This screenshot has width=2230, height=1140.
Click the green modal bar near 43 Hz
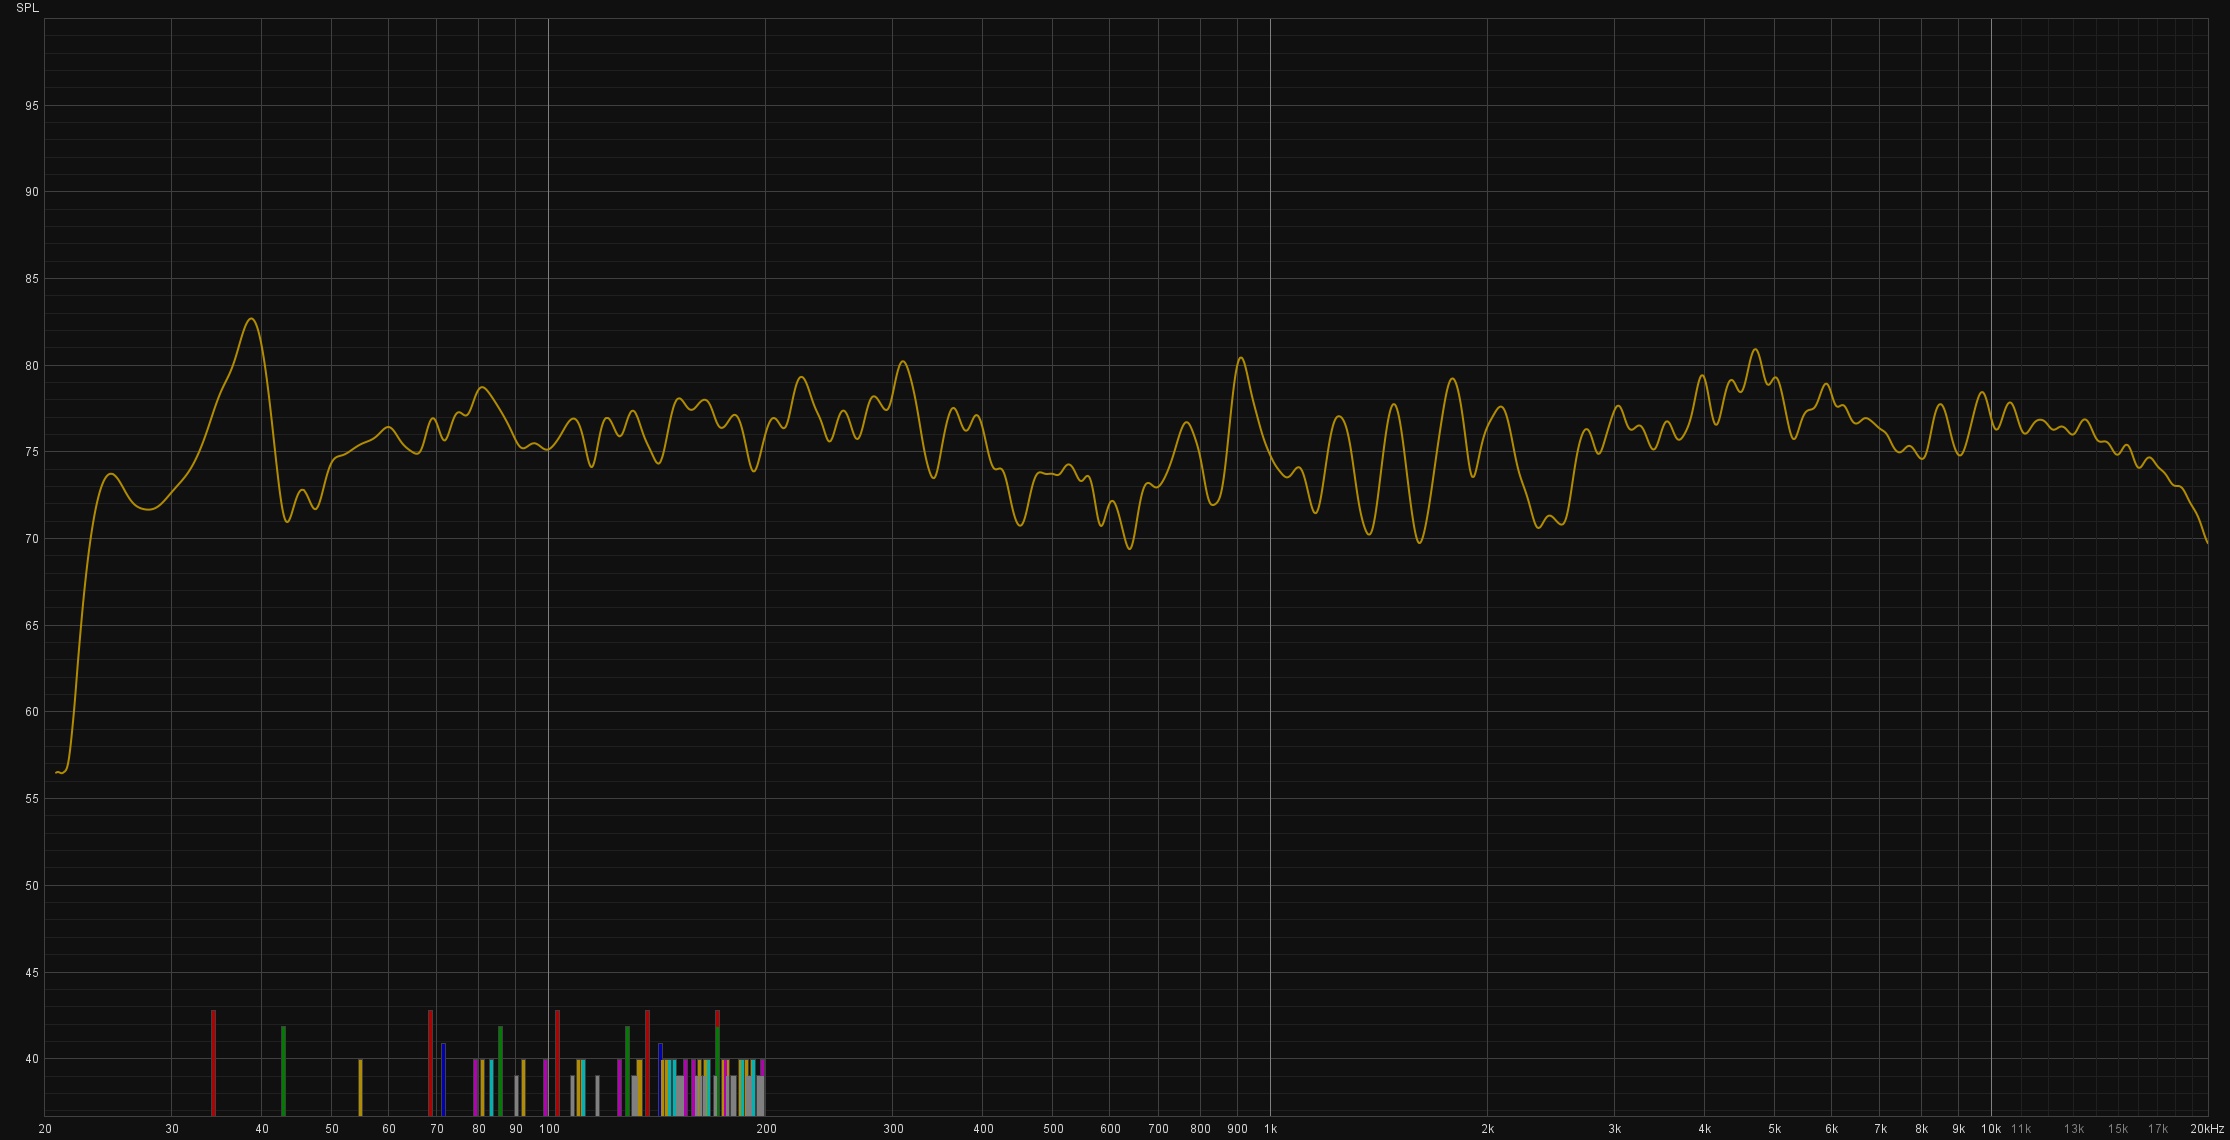point(283,1070)
